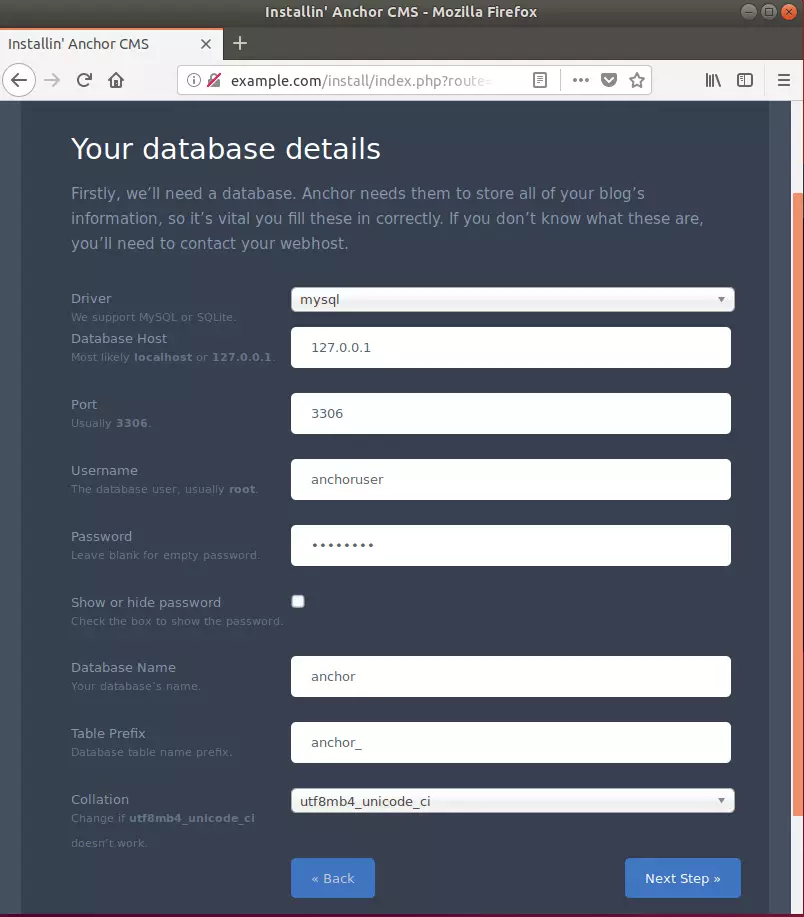This screenshot has height=917, width=804.
Task: Open the Library panel
Action: [713, 80]
